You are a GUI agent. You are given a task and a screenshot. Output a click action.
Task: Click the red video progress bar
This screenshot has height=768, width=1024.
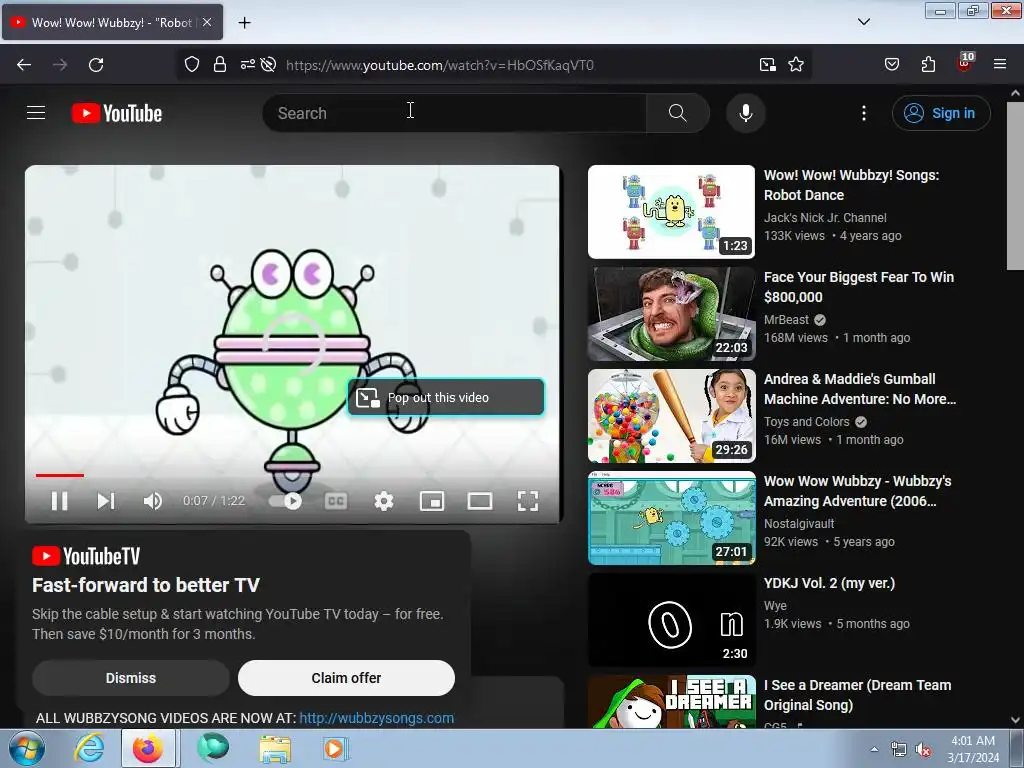[x=59, y=475]
